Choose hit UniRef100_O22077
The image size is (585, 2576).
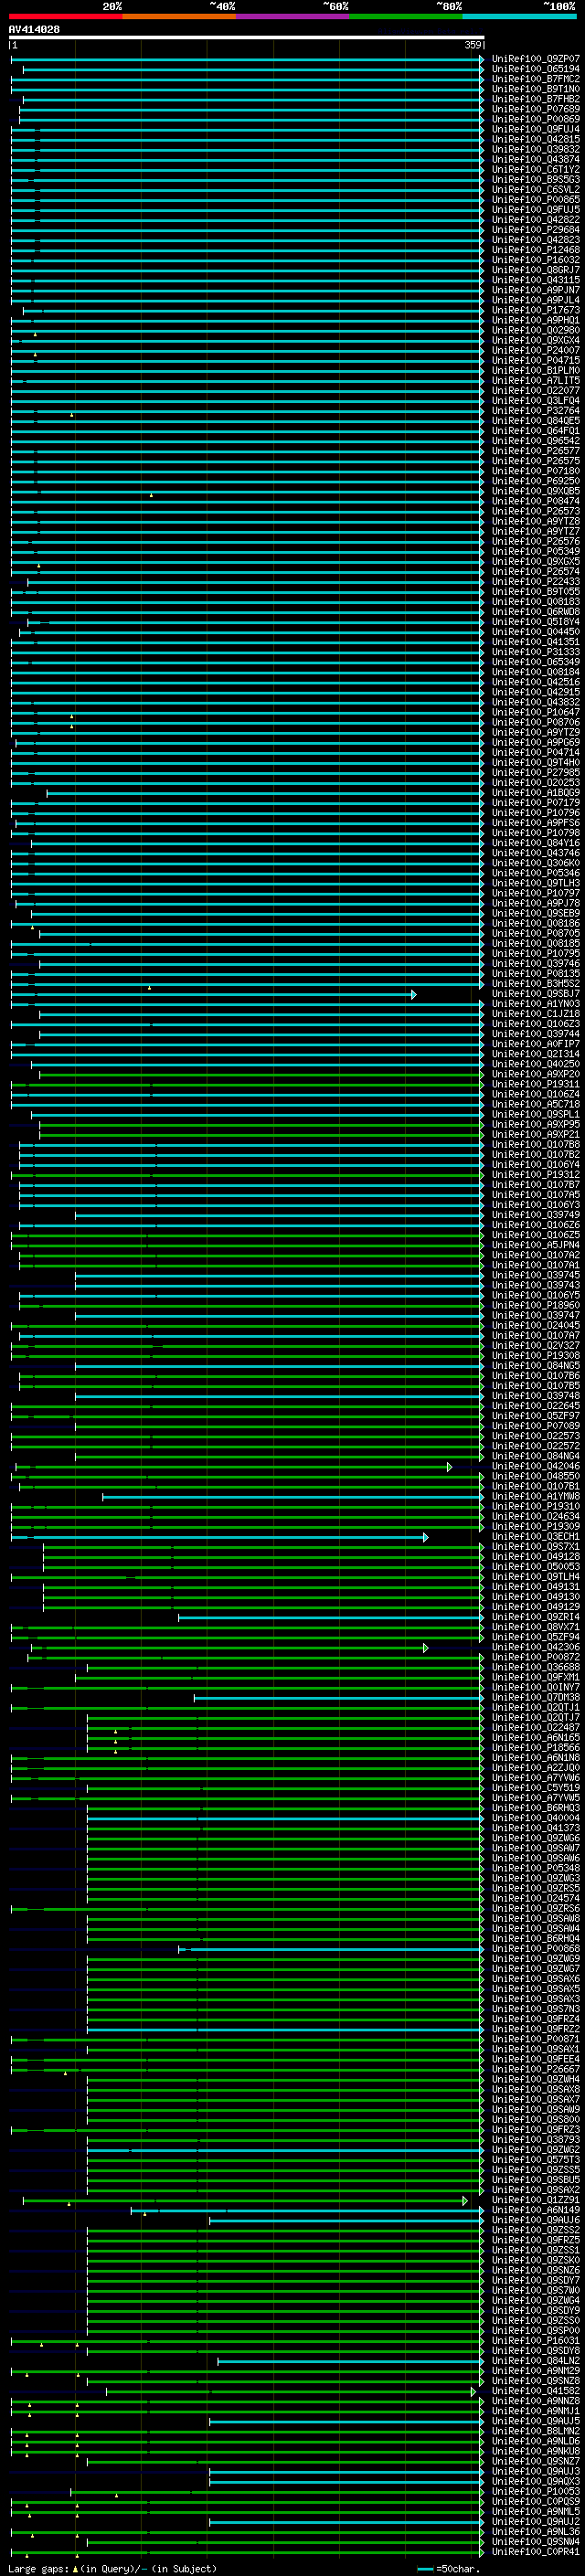(x=535, y=390)
